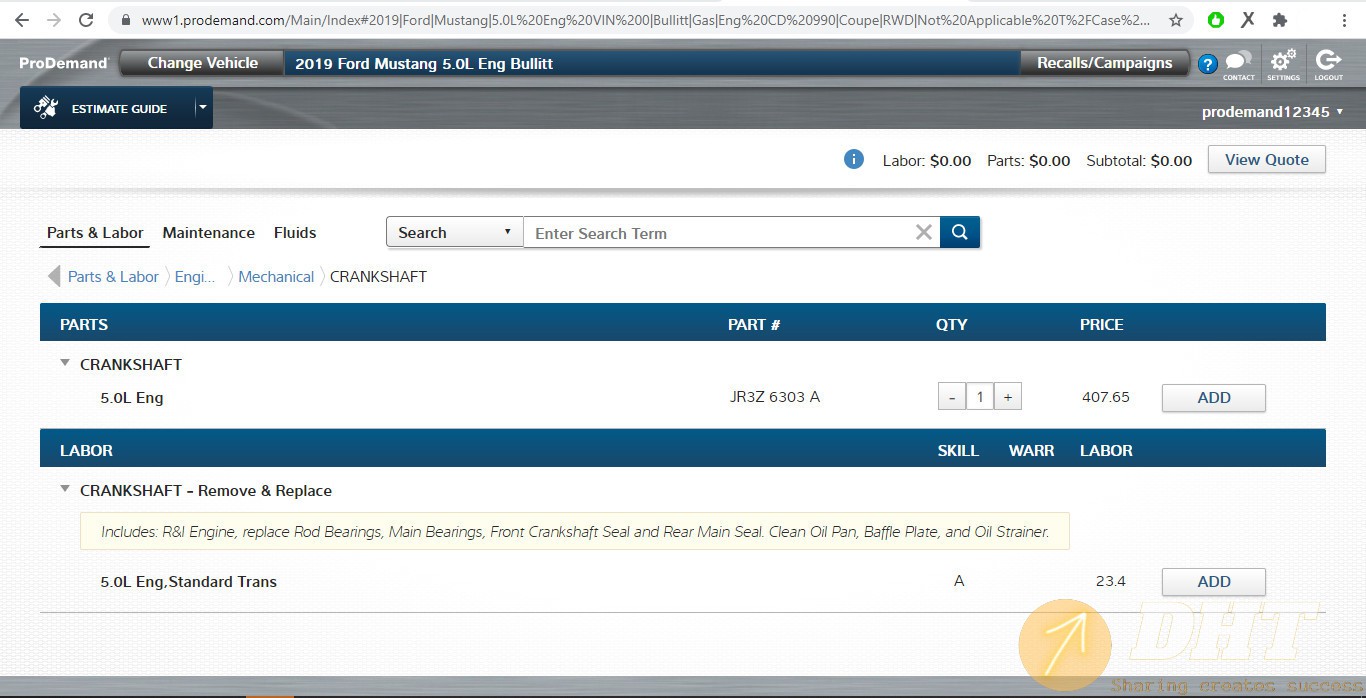Click the Enter Search Term field
Image resolution: width=1366 pixels, height=698 pixels.
coord(718,233)
